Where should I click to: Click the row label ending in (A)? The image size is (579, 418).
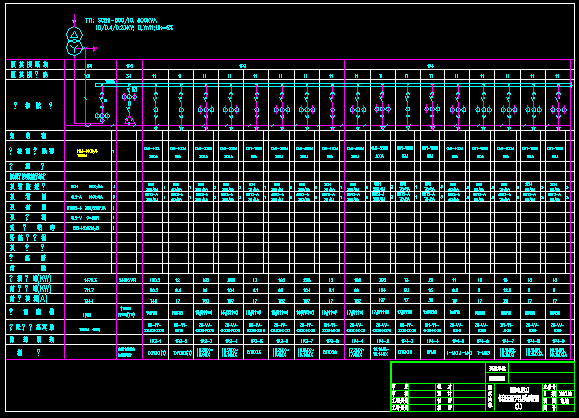click(x=28, y=298)
